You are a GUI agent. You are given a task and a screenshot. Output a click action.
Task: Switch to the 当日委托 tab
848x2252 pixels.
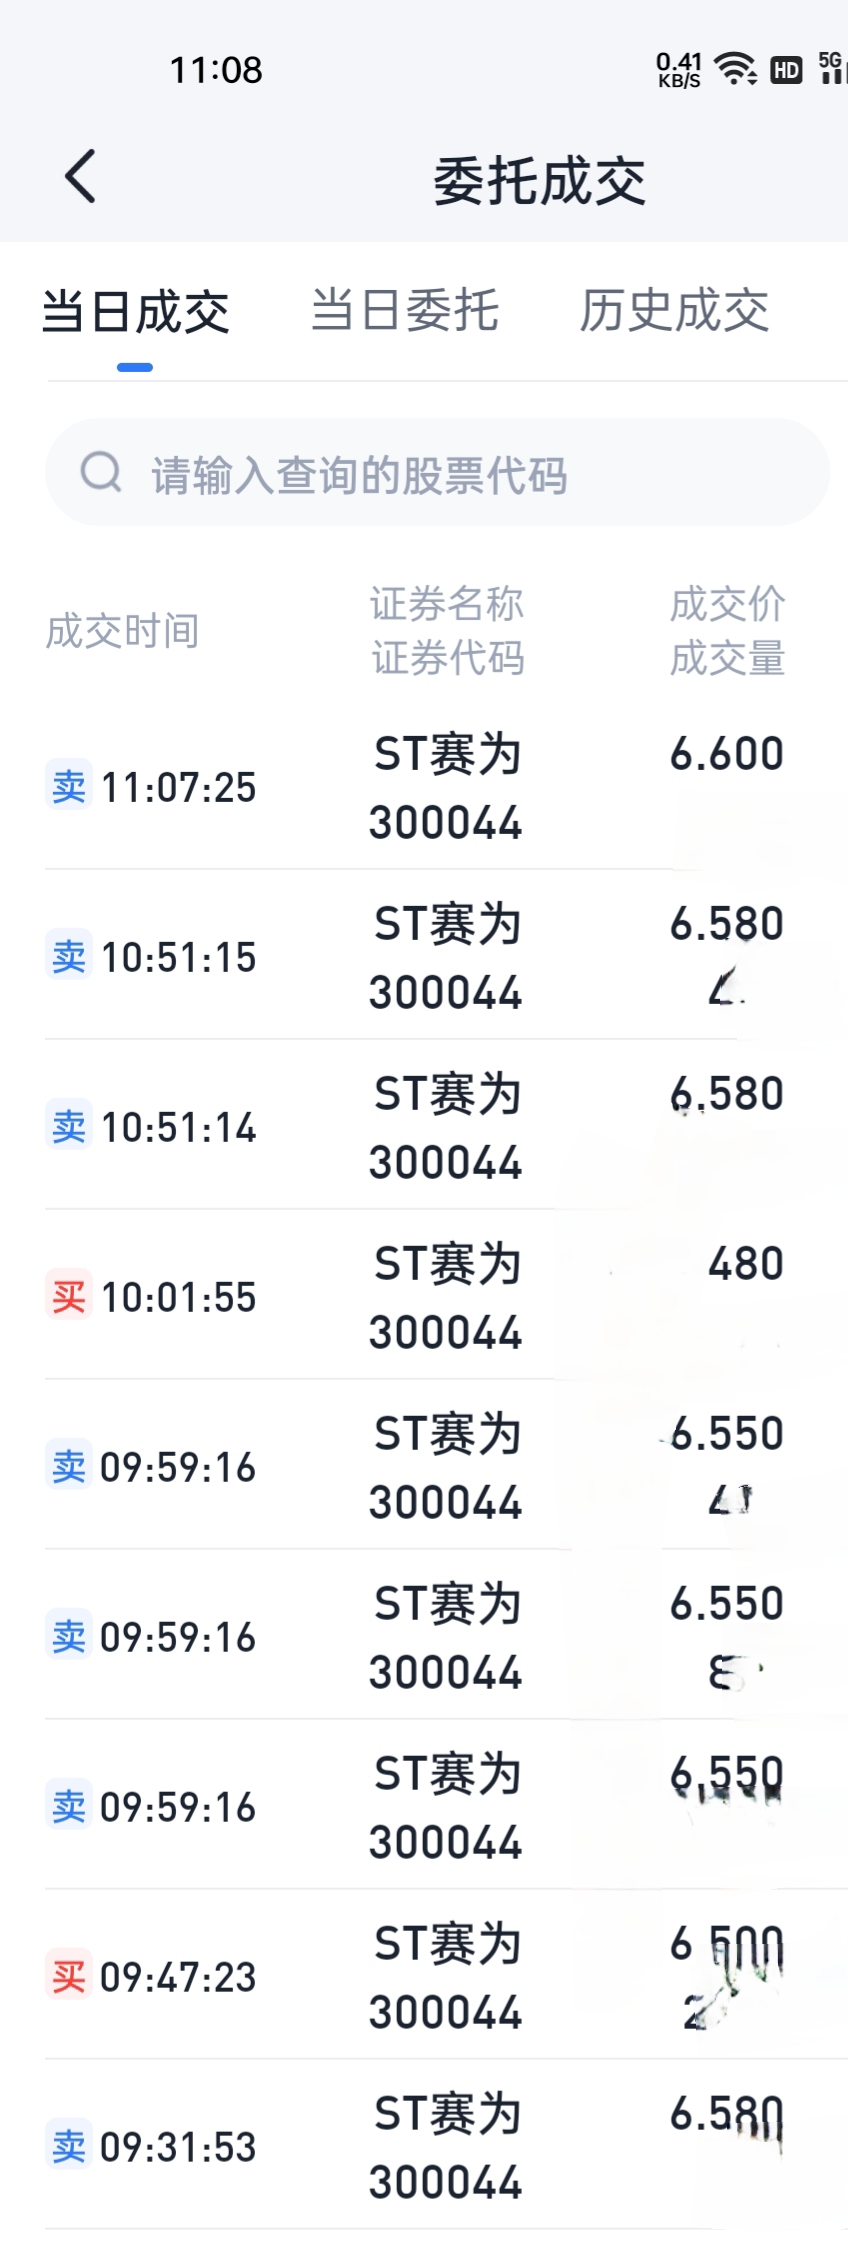[x=404, y=309]
